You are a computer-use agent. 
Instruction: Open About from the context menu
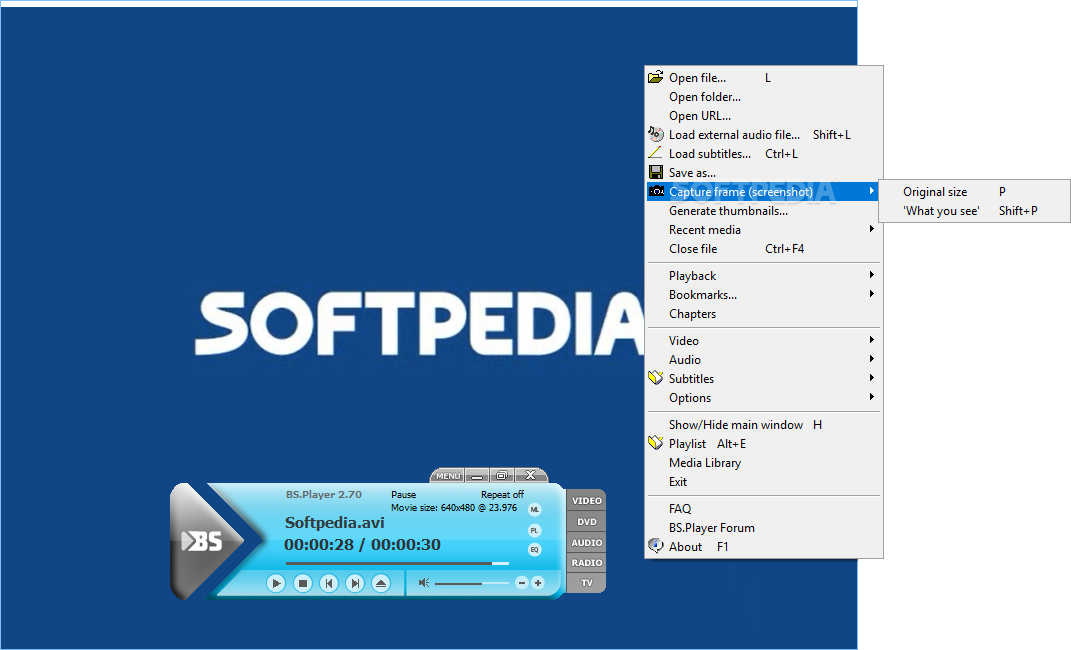coord(764,547)
